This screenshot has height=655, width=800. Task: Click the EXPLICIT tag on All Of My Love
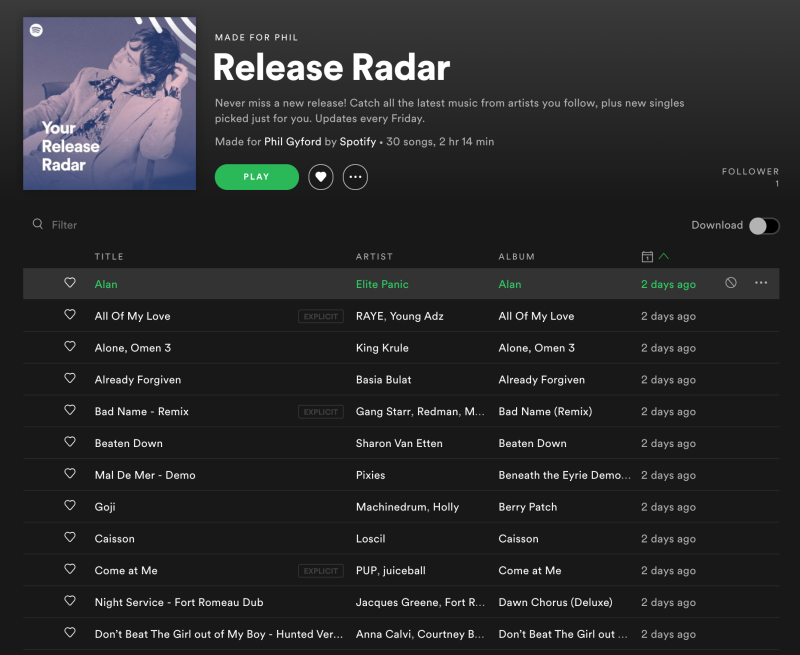click(321, 316)
